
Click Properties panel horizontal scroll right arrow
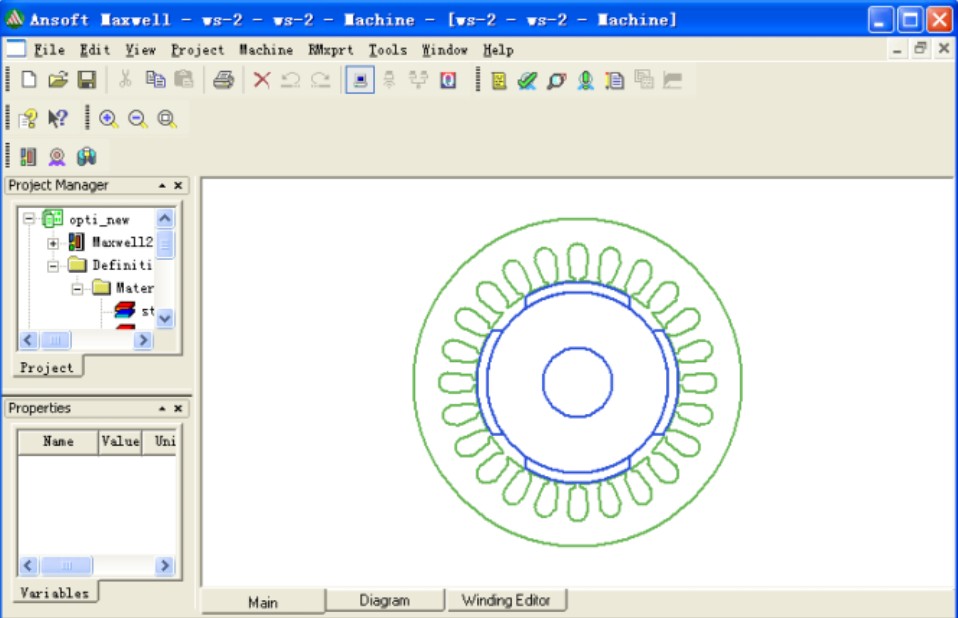(164, 565)
